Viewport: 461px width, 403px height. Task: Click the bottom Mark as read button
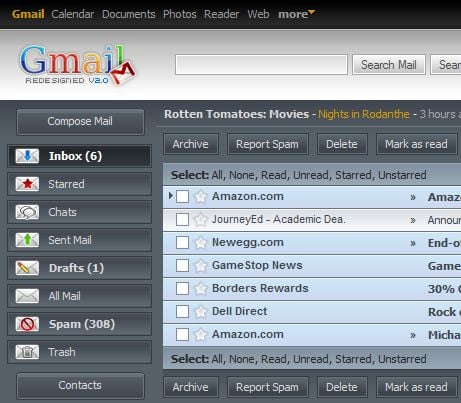(416, 387)
